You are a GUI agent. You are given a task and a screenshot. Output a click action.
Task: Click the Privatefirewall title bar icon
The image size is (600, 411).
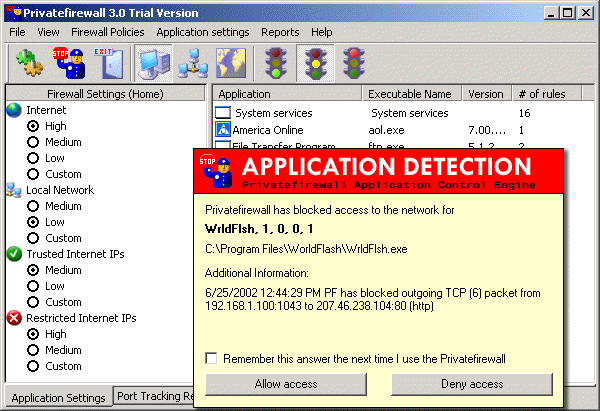pyautogui.click(x=13, y=13)
